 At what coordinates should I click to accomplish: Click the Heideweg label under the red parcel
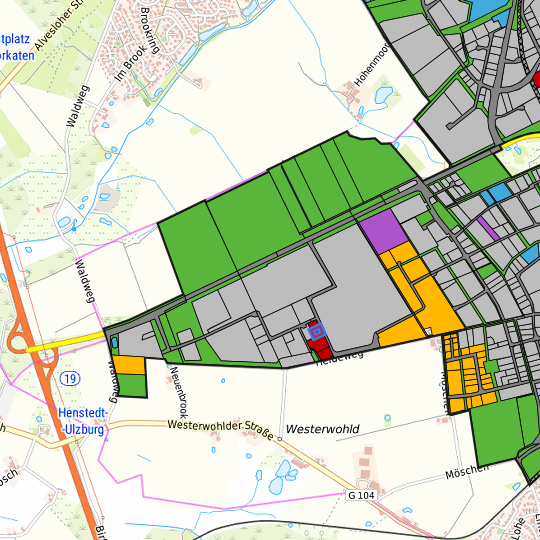(x=339, y=359)
